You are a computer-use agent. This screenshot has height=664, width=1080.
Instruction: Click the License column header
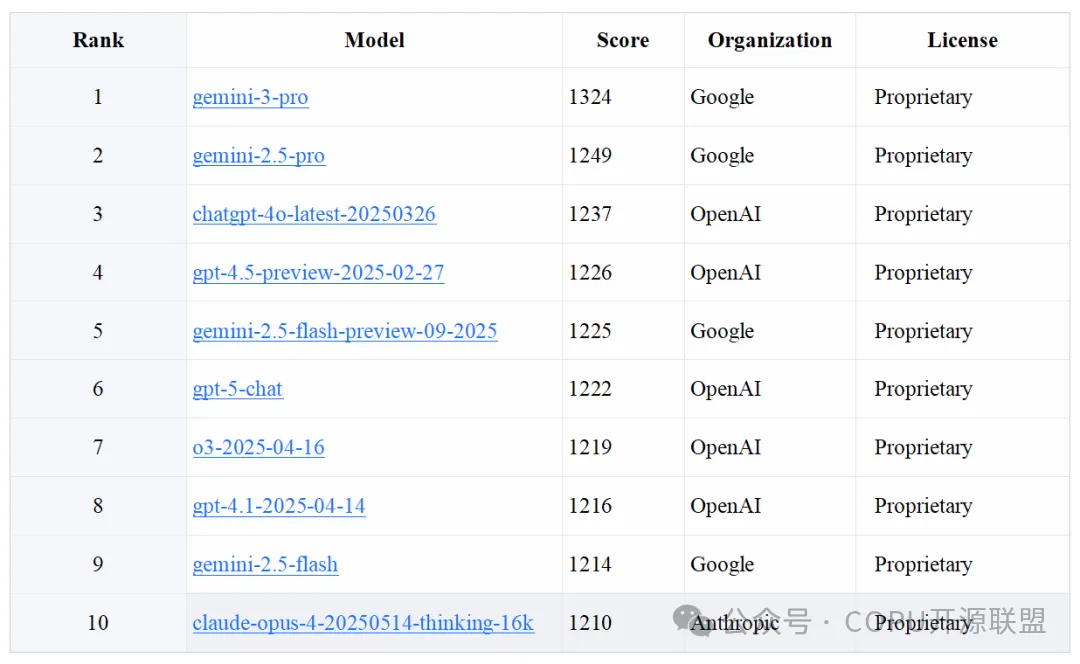coord(961,41)
